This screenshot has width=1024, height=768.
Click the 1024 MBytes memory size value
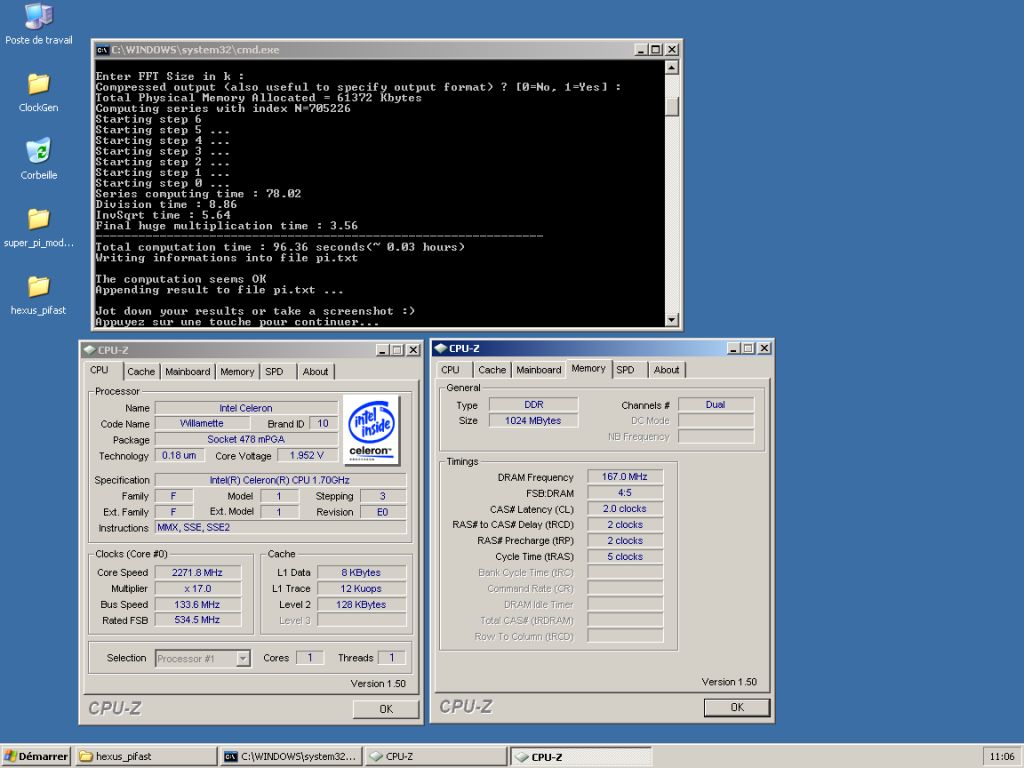[534, 421]
